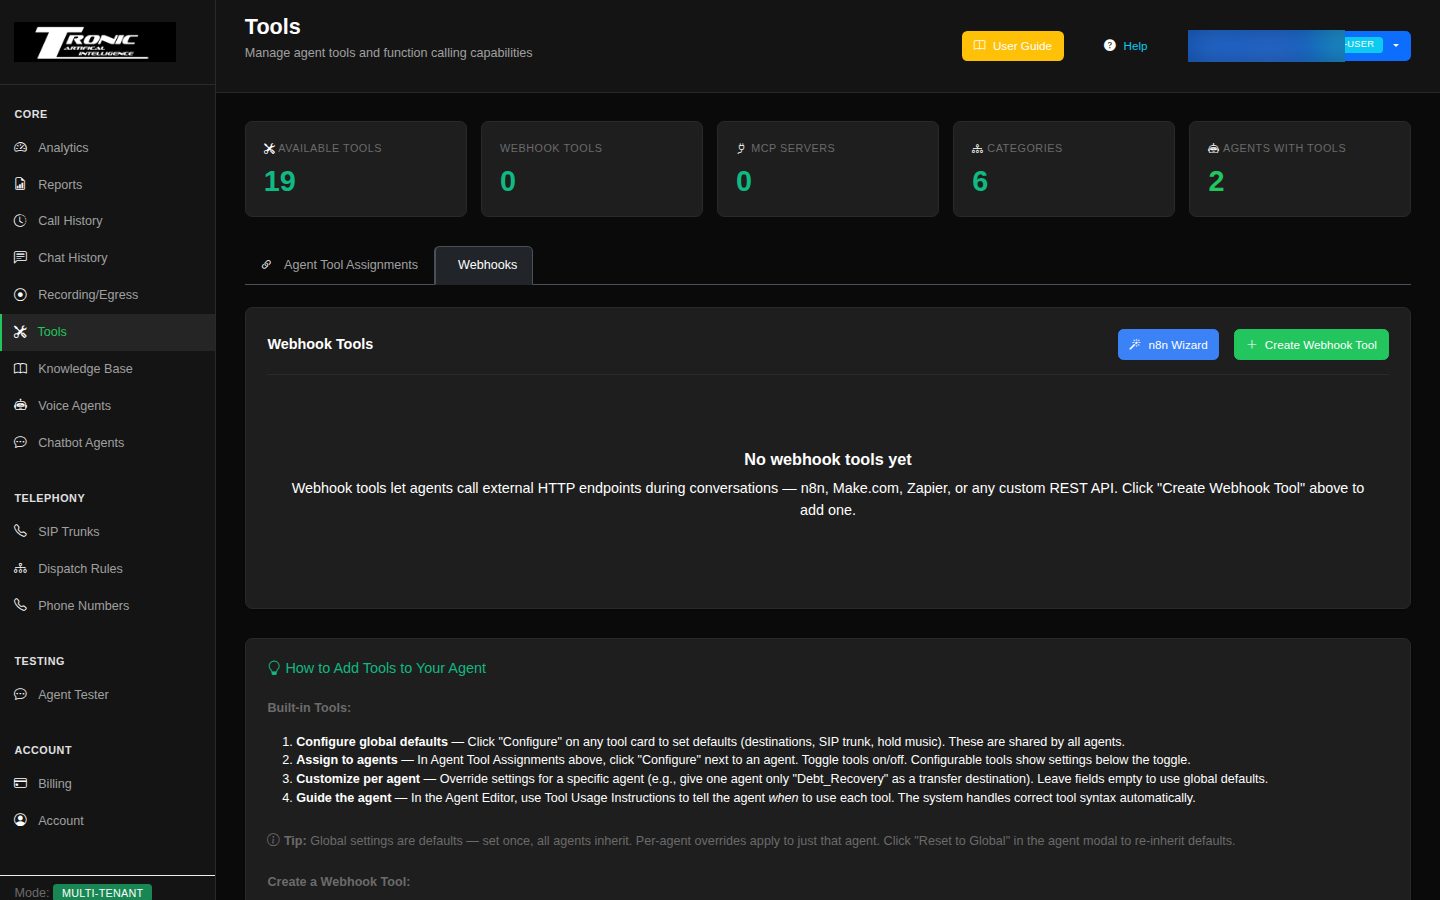Screen dimensions: 1440x900
Task: Select the Webhooks tab
Action: coord(484,265)
